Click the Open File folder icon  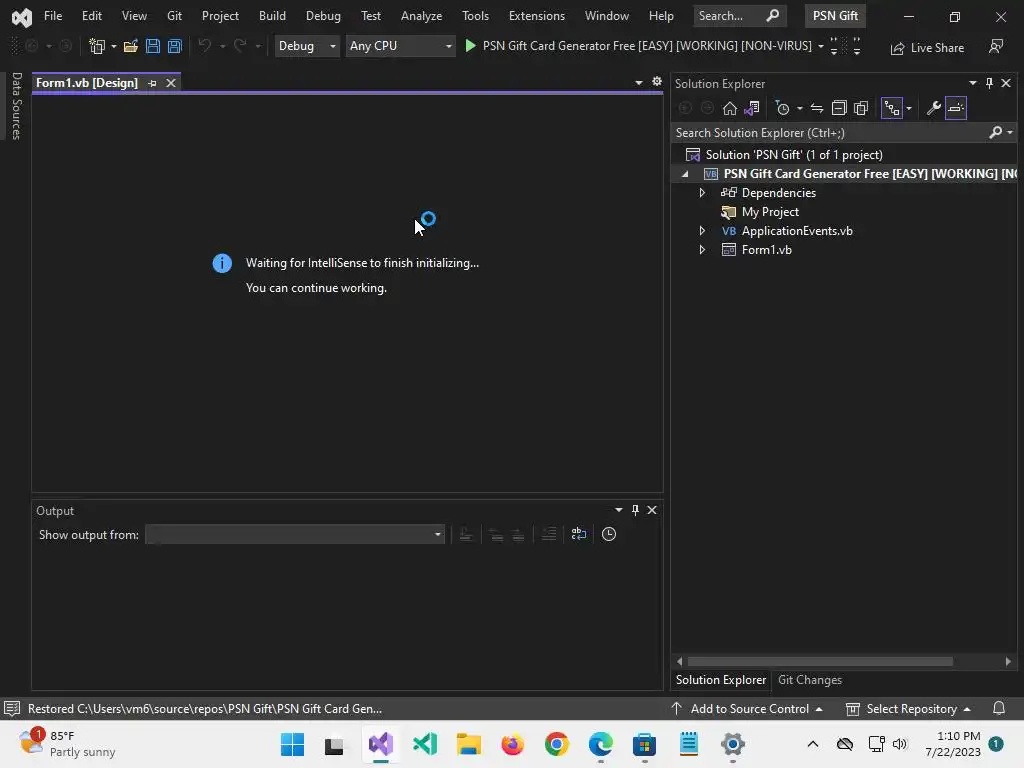pos(131,46)
